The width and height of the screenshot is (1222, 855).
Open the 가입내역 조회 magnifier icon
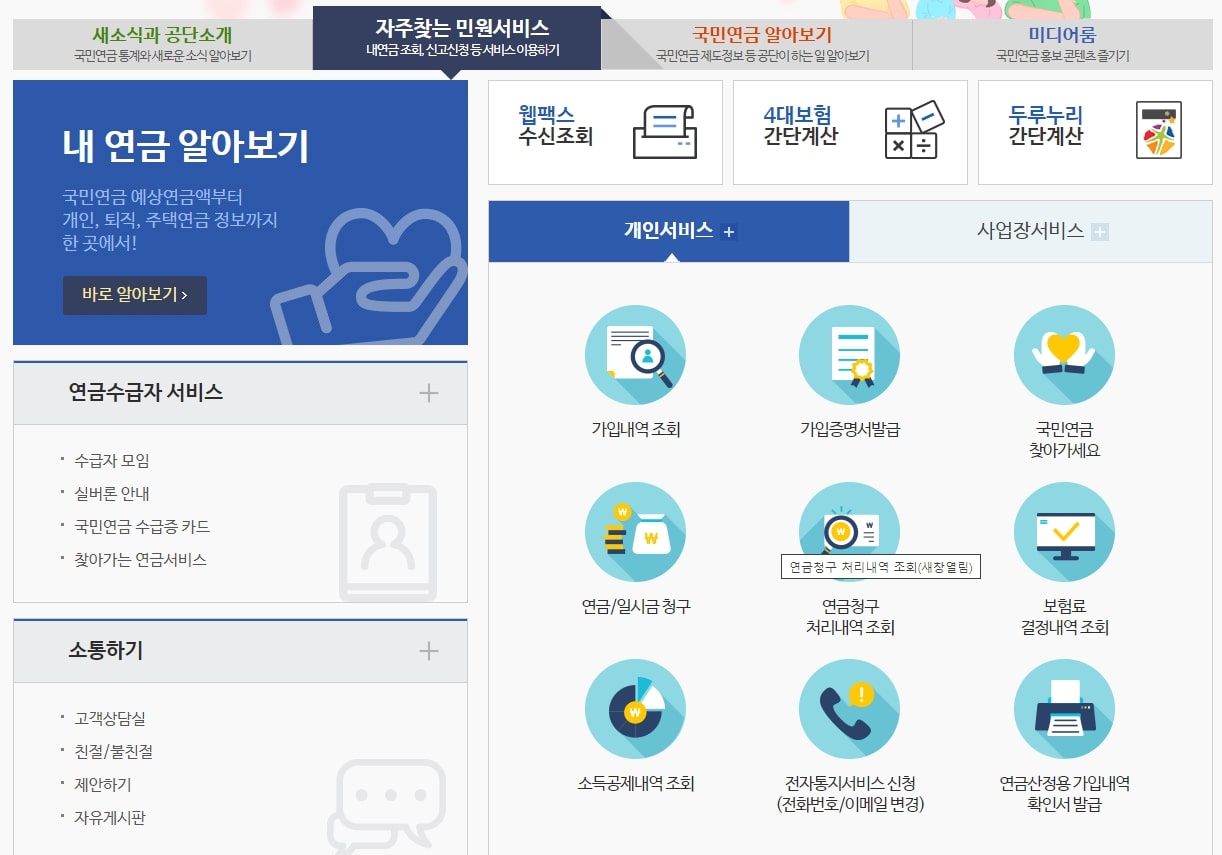click(635, 355)
